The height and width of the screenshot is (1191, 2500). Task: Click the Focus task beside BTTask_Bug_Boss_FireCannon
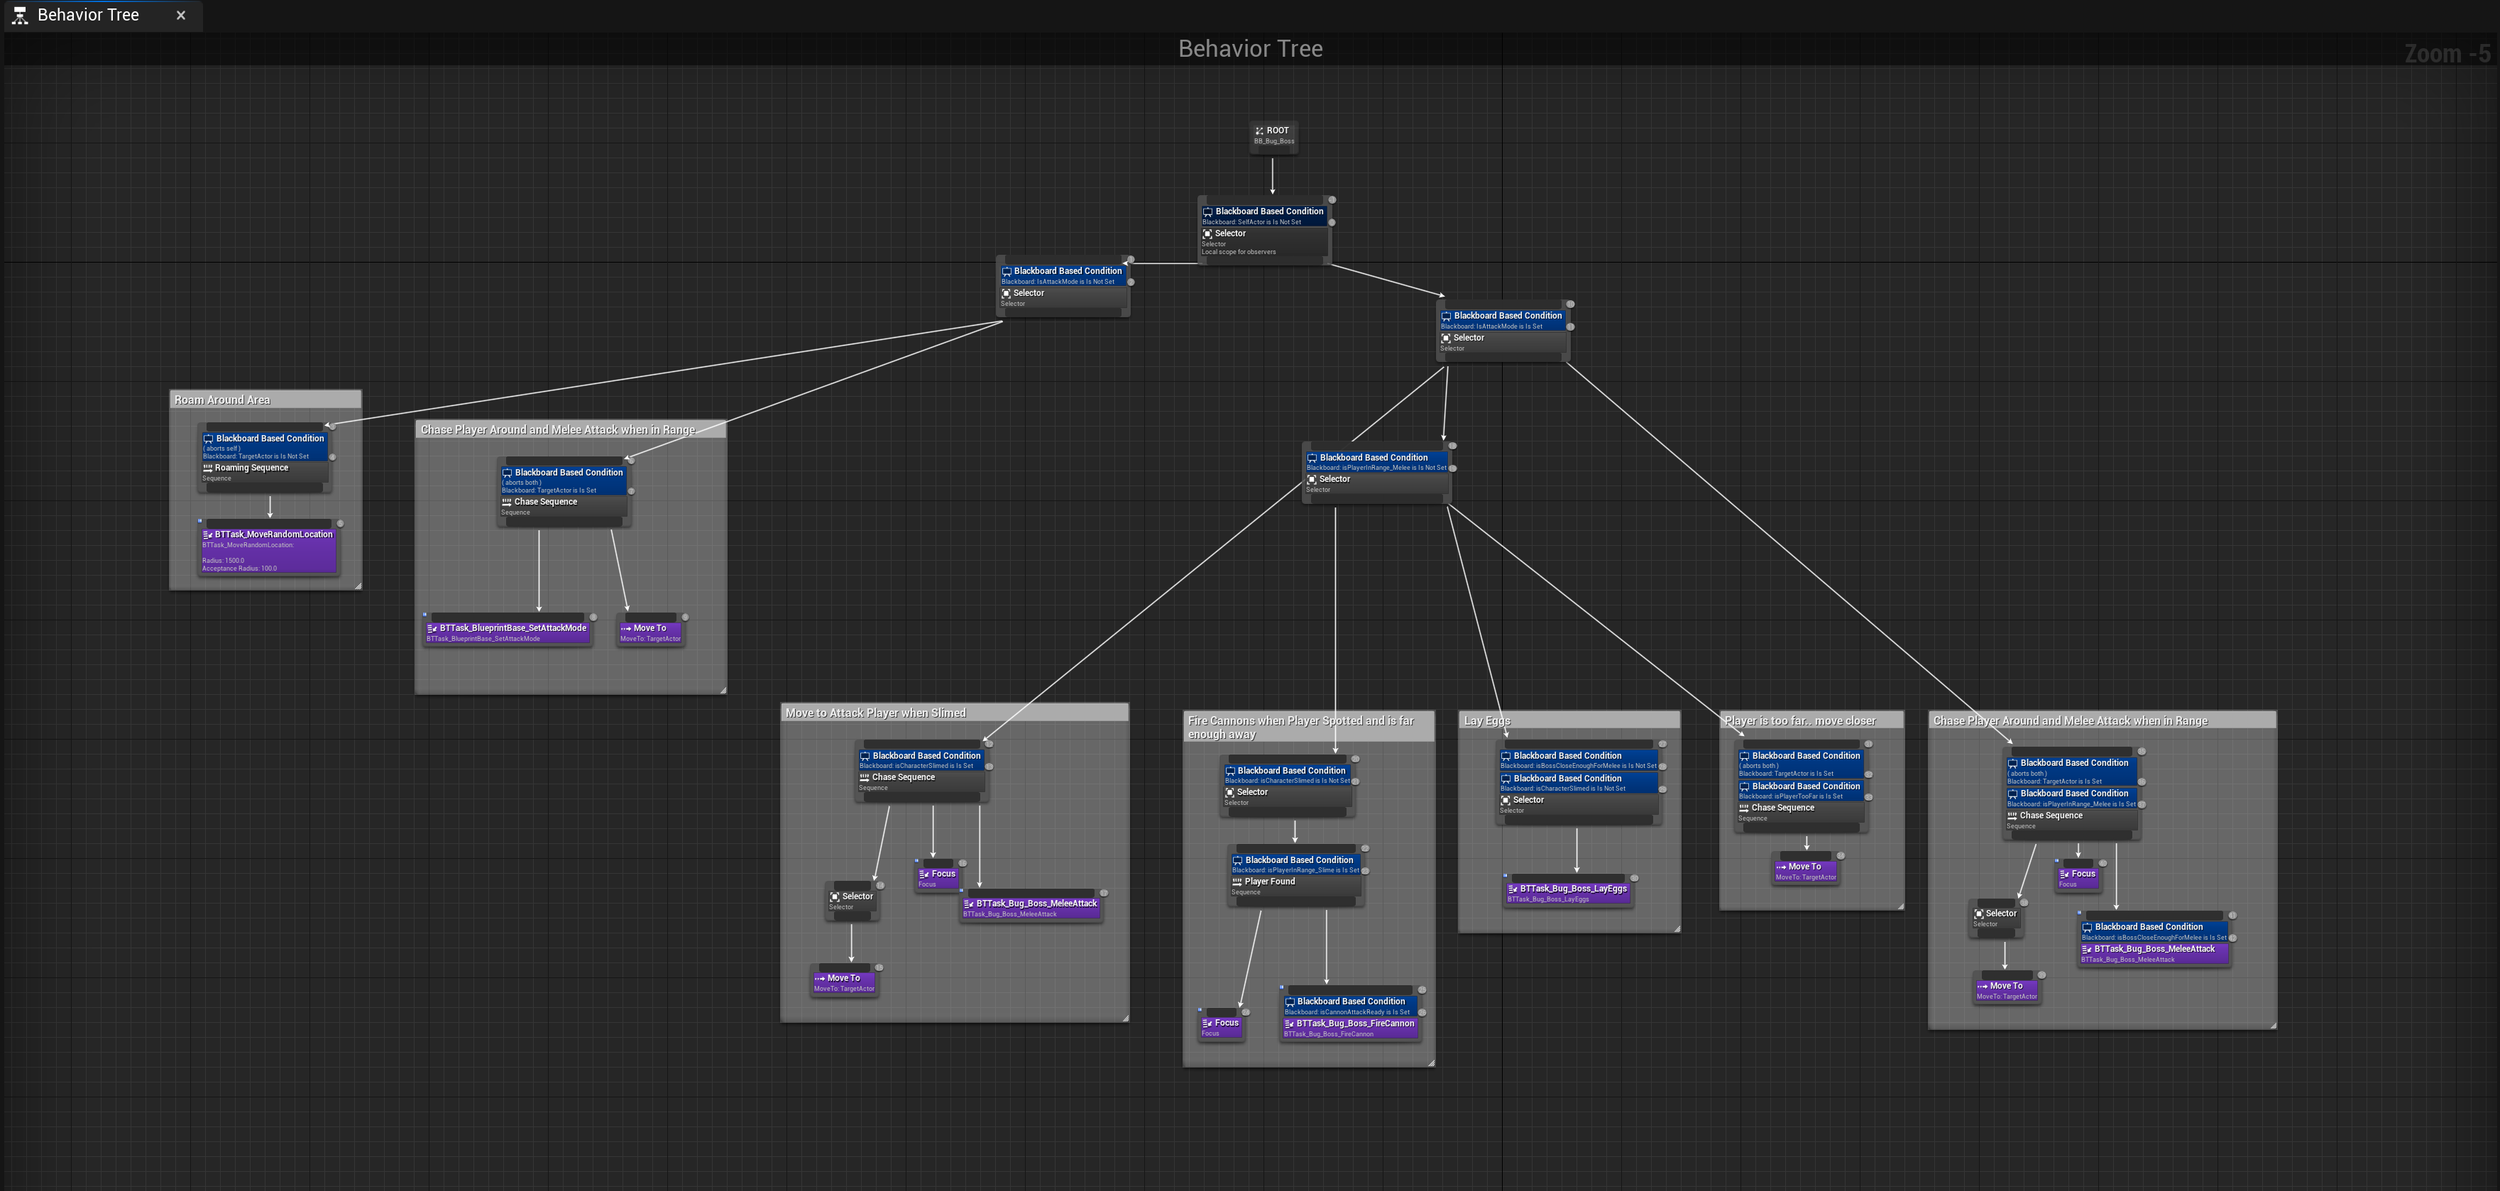tap(1221, 1026)
